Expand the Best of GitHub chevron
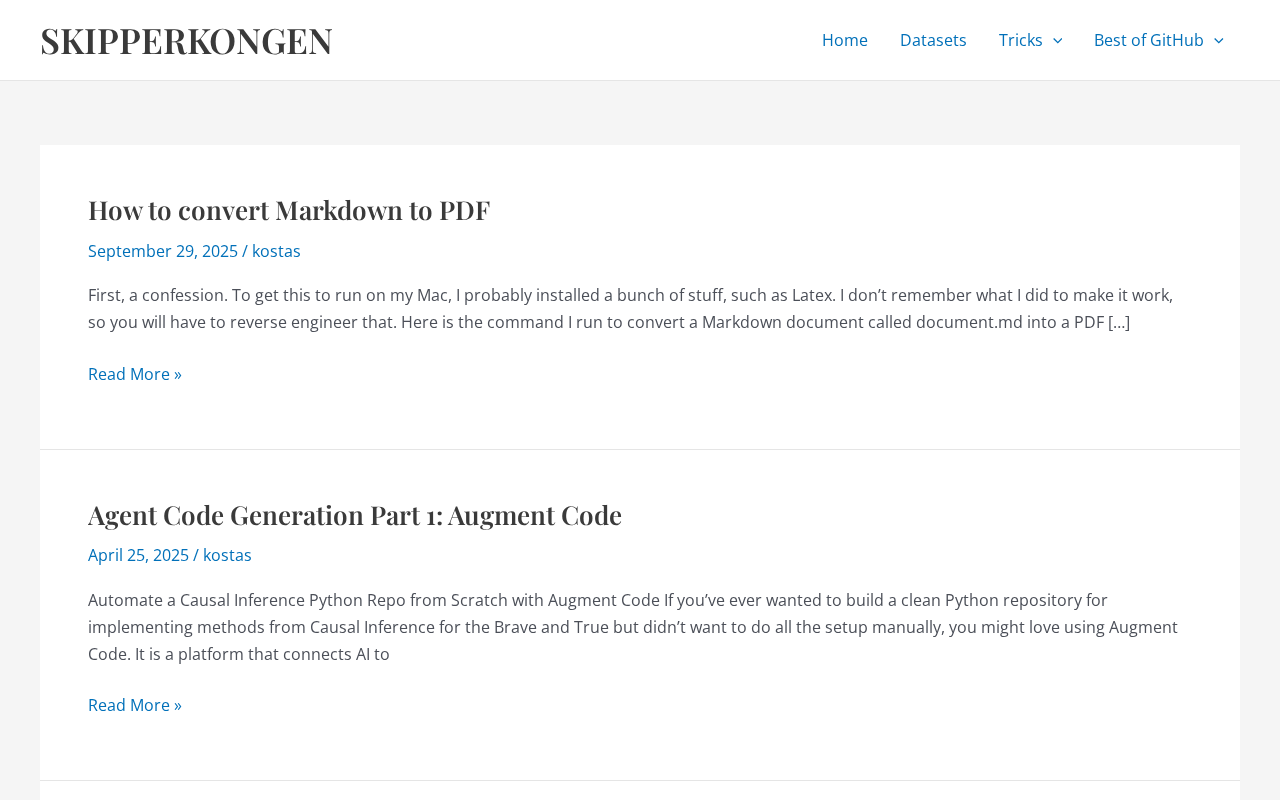Viewport: 1280px width, 800px height. point(1218,40)
